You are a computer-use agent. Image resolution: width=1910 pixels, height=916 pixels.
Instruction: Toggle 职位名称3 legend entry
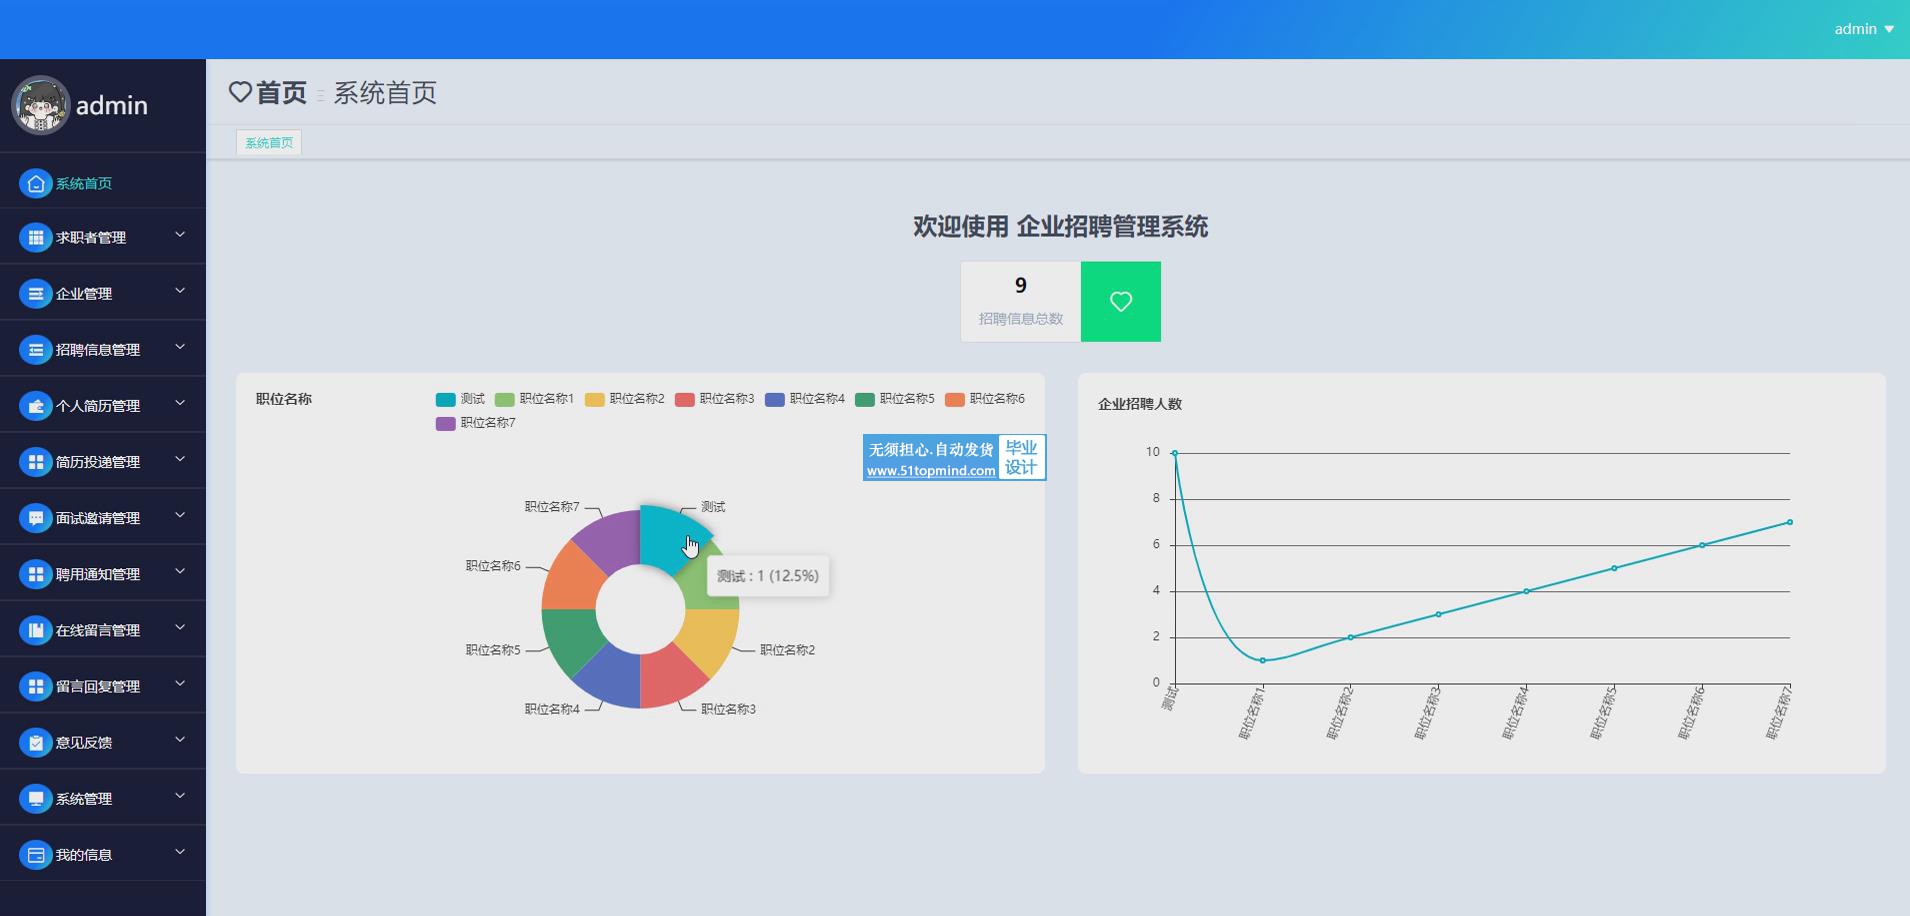click(x=714, y=399)
